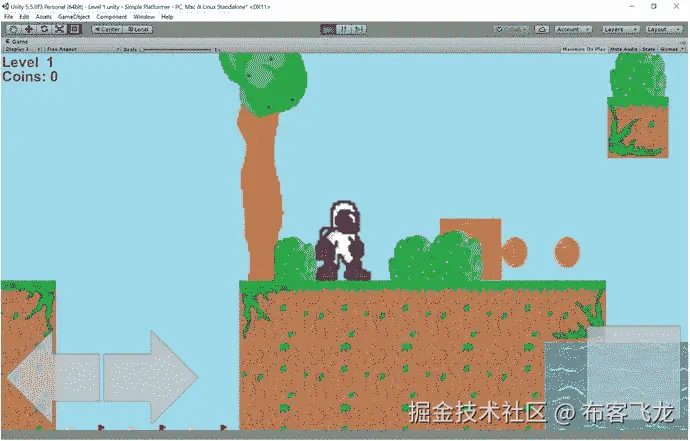Image resolution: width=690 pixels, height=441 pixels.
Task: Click the astronaut player character
Action: [x=343, y=241]
